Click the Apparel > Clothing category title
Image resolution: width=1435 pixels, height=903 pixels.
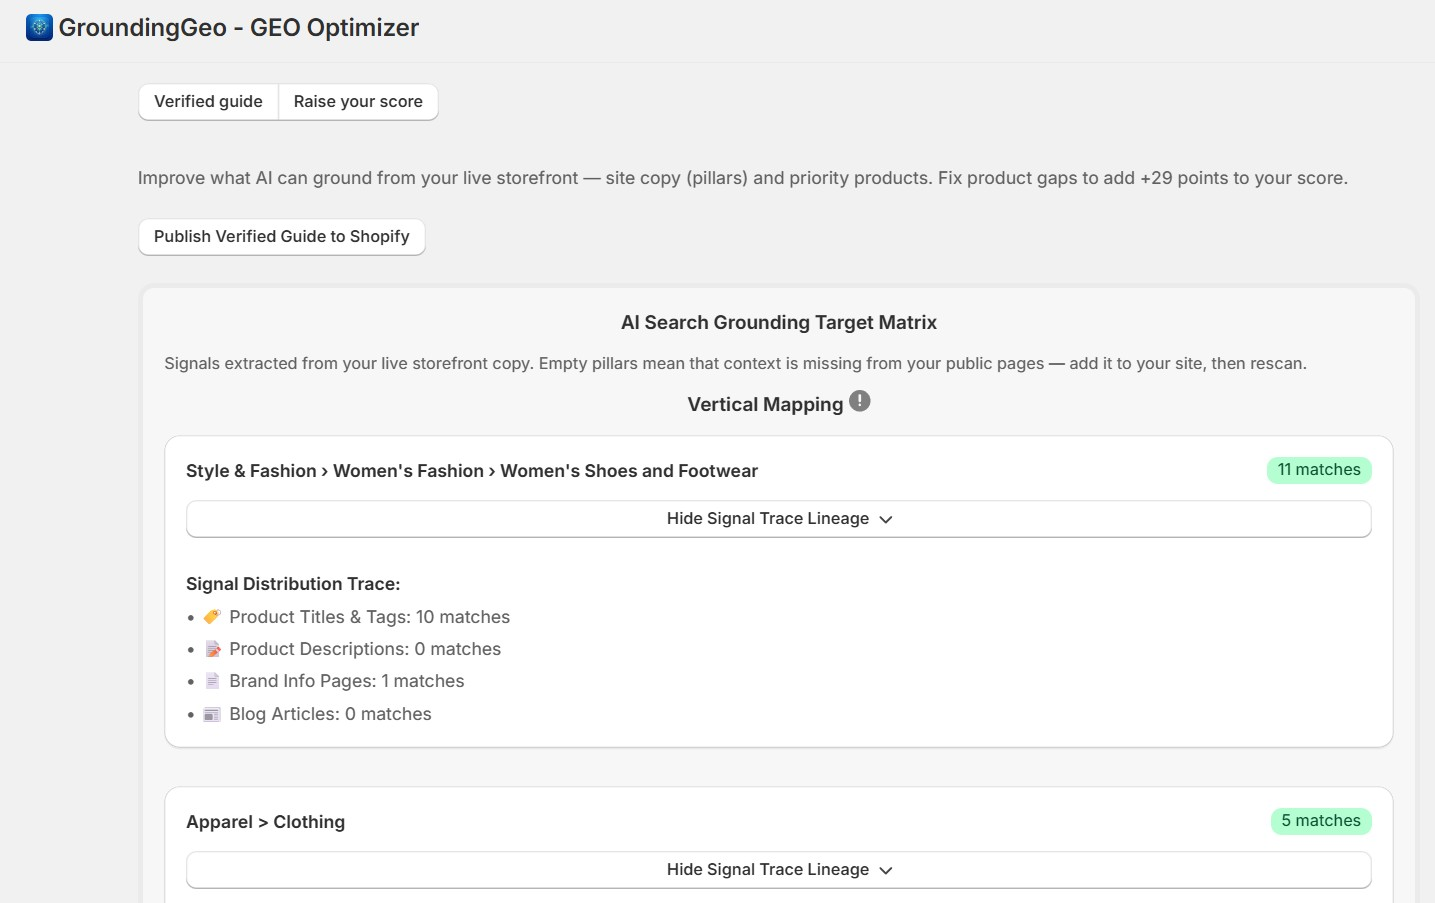point(266,822)
